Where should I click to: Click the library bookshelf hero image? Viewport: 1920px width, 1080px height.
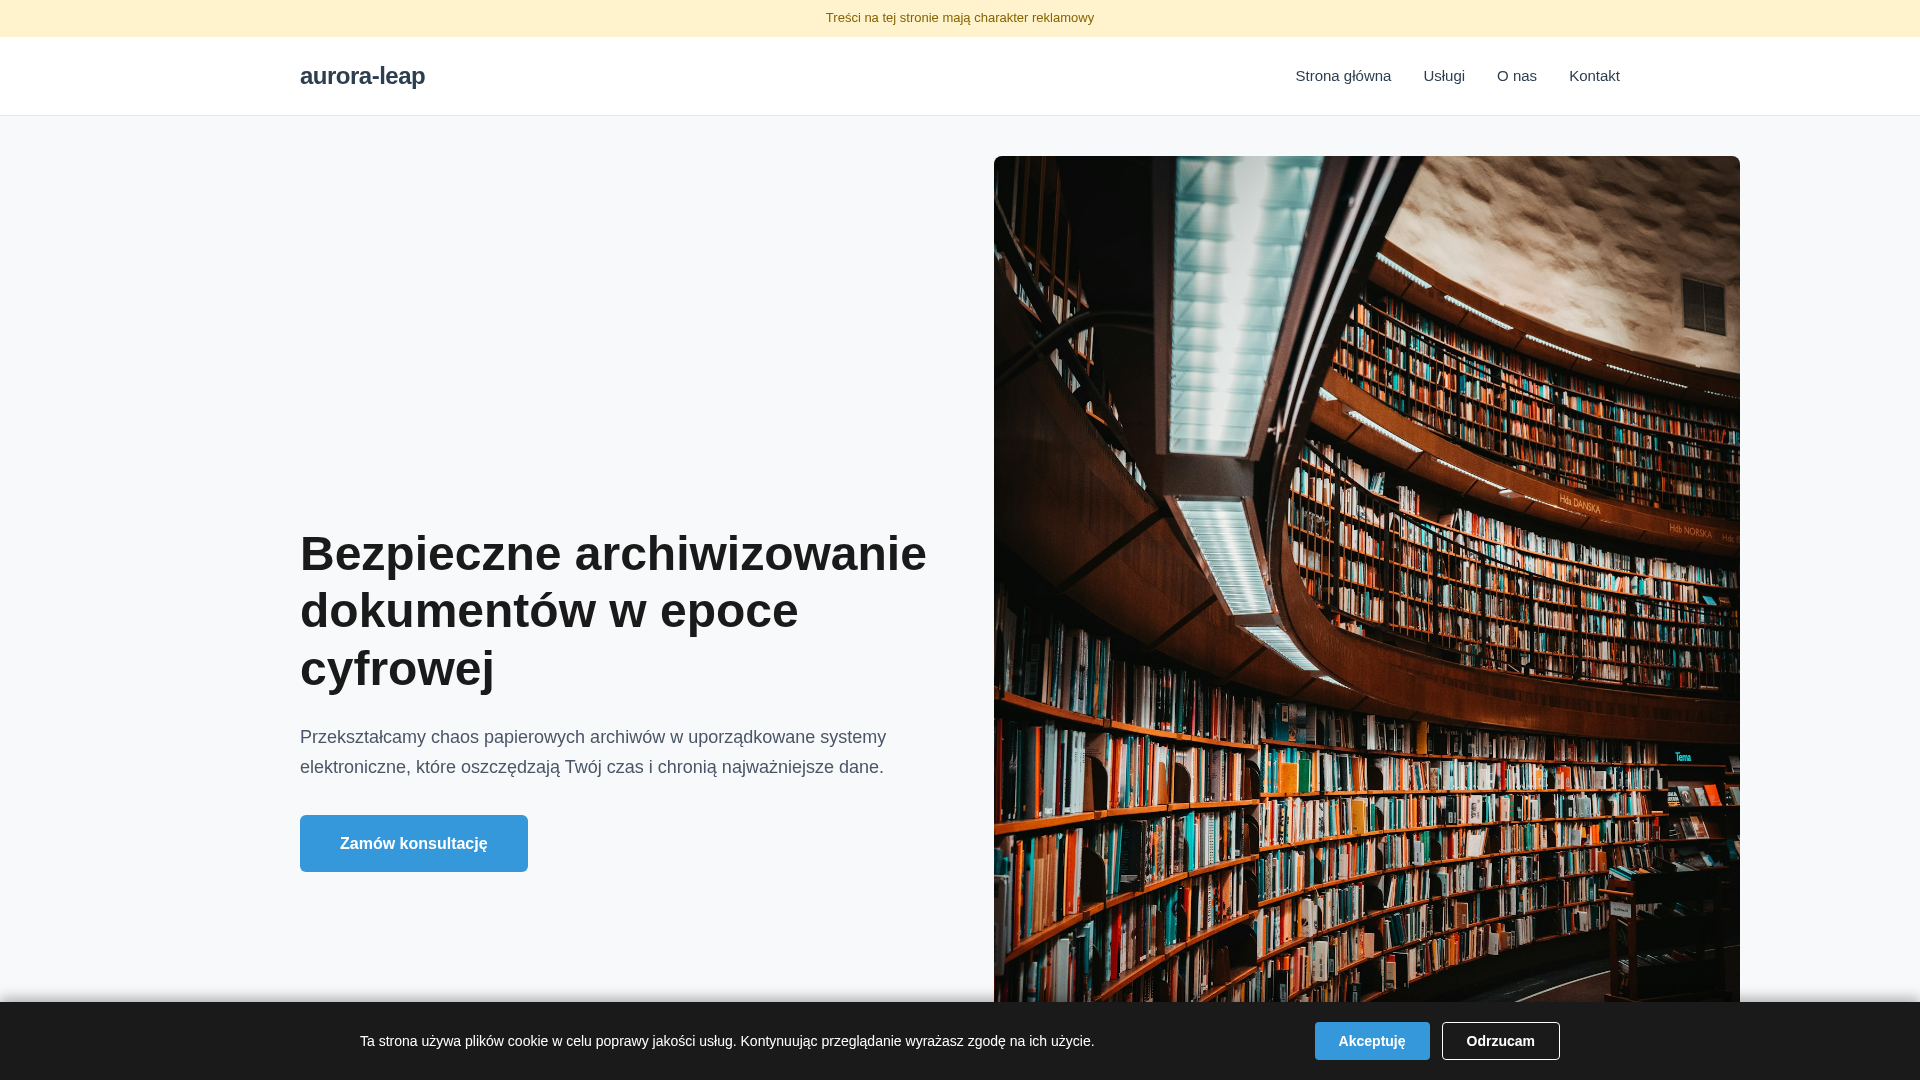pos(1367,580)
